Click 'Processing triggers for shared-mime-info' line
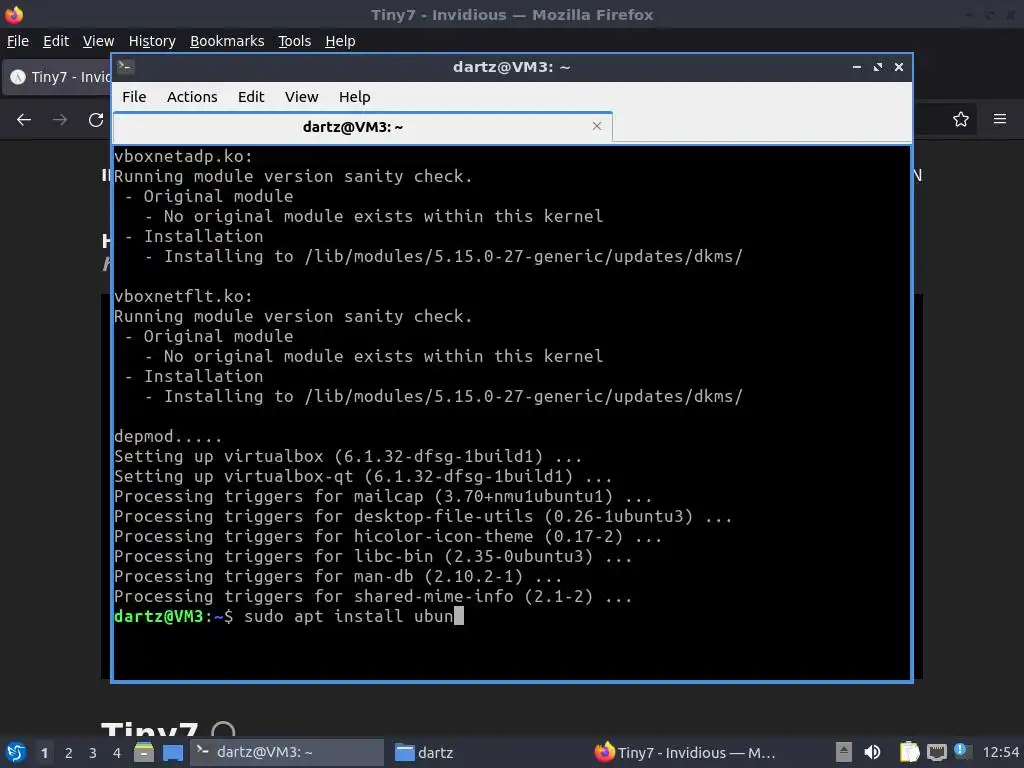The height and width of the screenshot is (768, 1024). click(374, 596)
